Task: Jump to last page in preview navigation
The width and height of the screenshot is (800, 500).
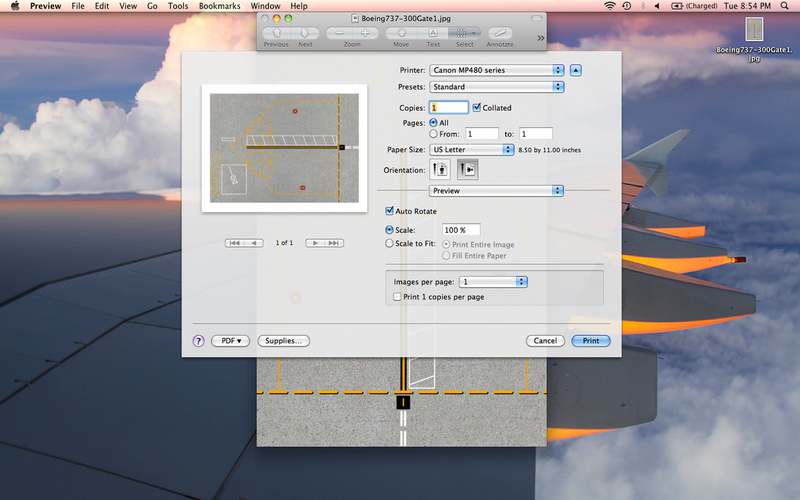Action: coord(333,243)
